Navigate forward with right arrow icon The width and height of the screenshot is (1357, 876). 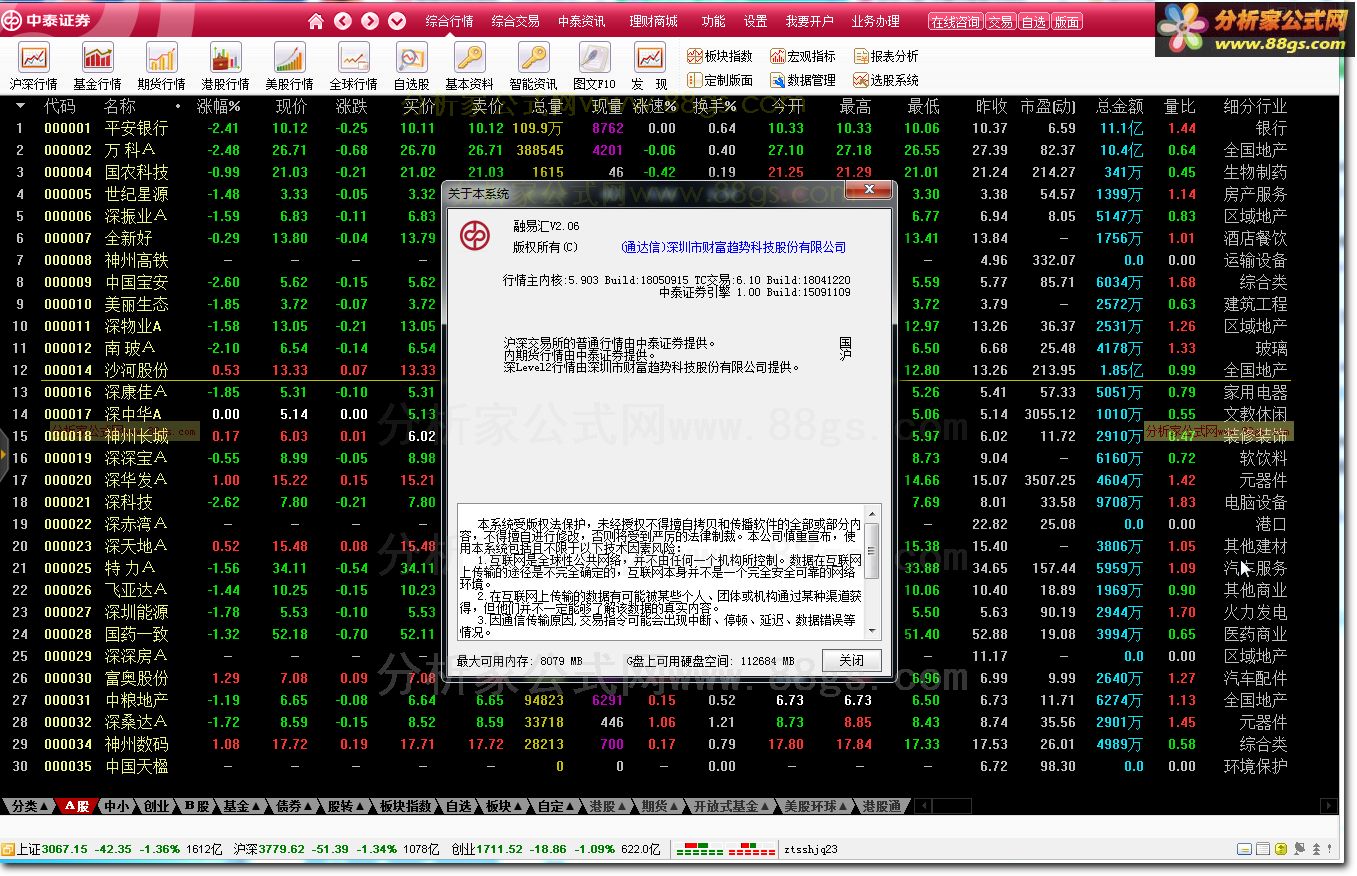pos(370,21)
